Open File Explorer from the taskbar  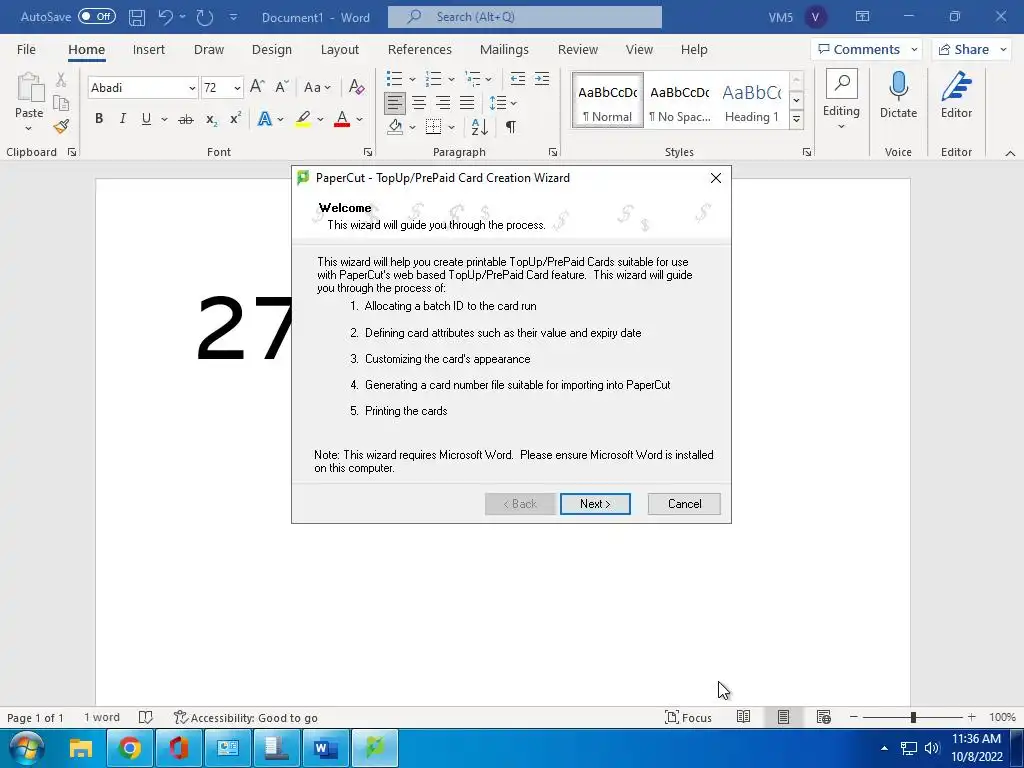(x=81, y=748)
